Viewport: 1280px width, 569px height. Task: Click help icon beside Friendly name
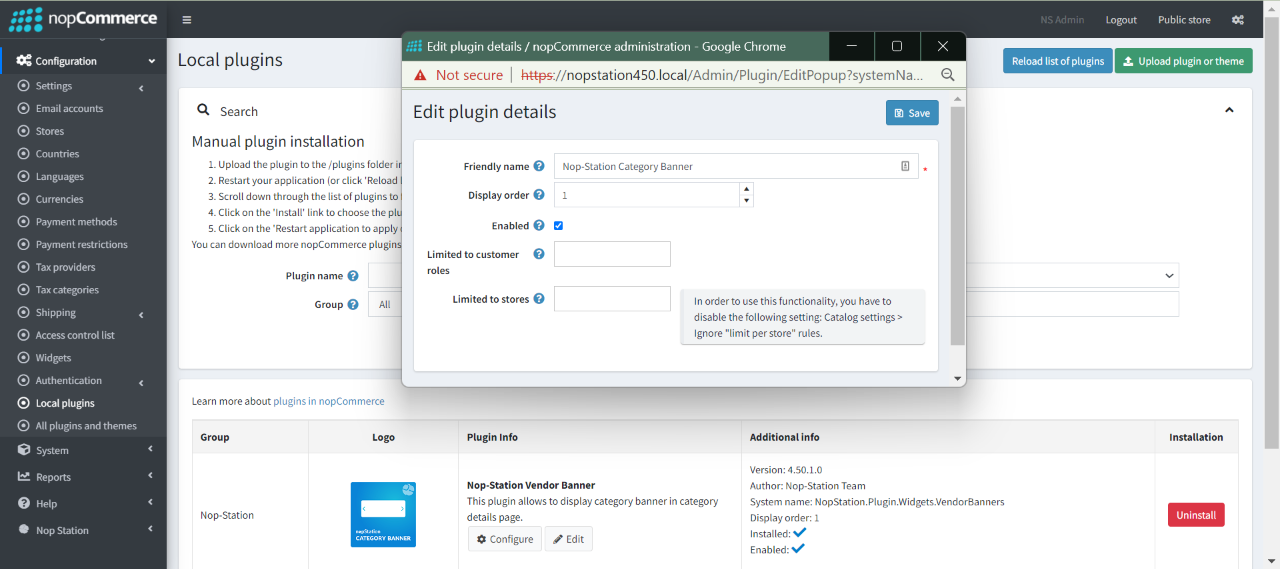coord(539,166)
